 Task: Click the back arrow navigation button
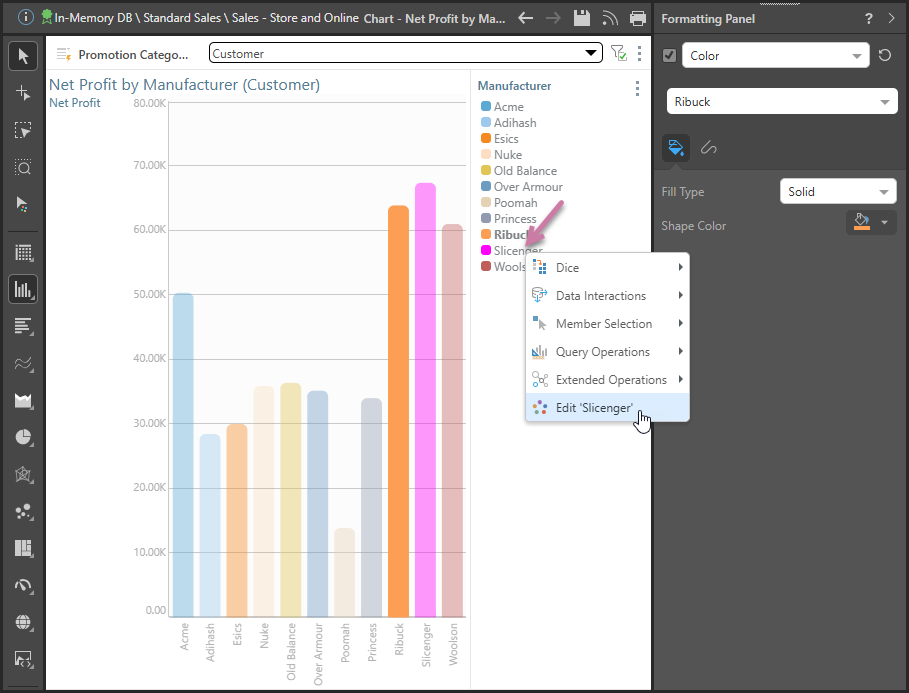tap(526, 18)
